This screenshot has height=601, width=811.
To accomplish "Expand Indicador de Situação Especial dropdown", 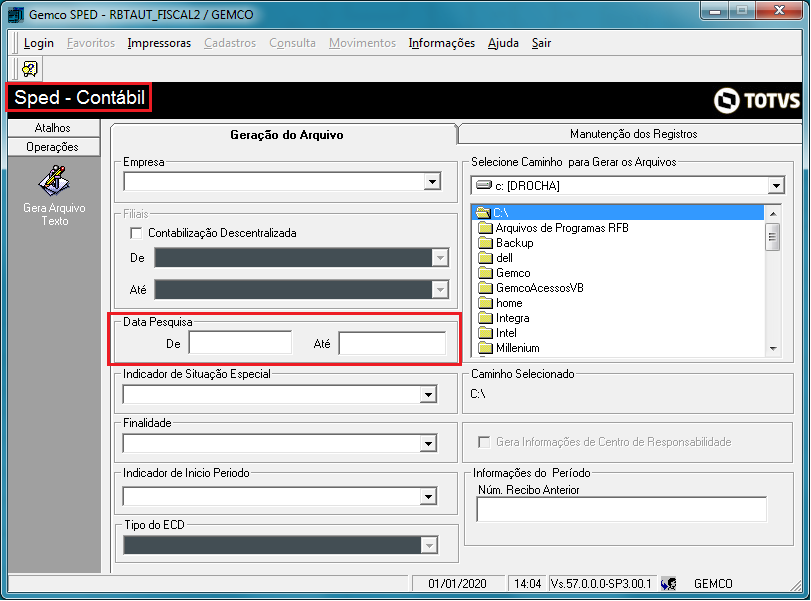I will (428, 395).
